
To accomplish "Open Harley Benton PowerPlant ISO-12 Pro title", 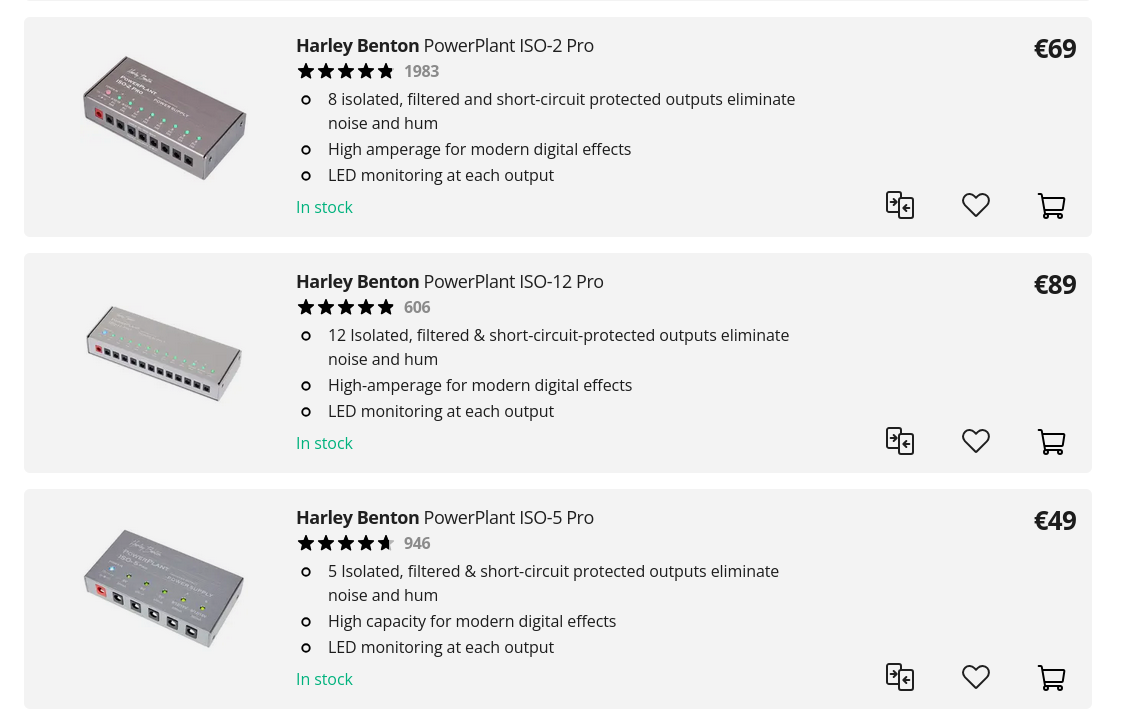I will [450, 282].
